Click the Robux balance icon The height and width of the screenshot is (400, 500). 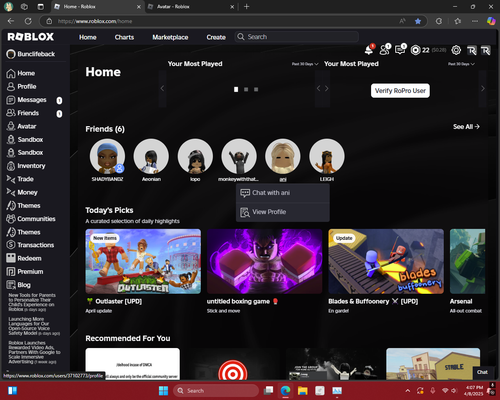pos(415,50)
